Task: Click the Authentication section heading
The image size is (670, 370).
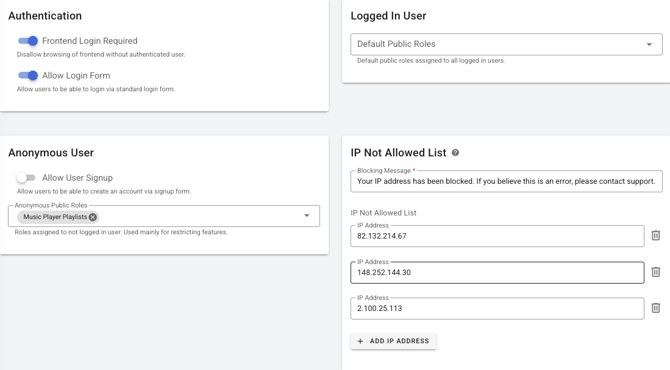Action: coord(45,16)
